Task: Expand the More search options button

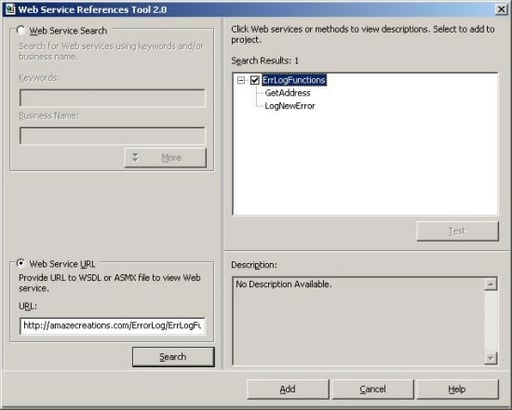Action: [166, 157]
